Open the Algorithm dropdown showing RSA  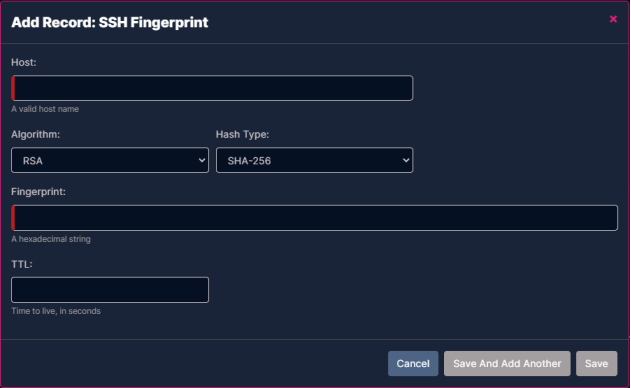110,160
